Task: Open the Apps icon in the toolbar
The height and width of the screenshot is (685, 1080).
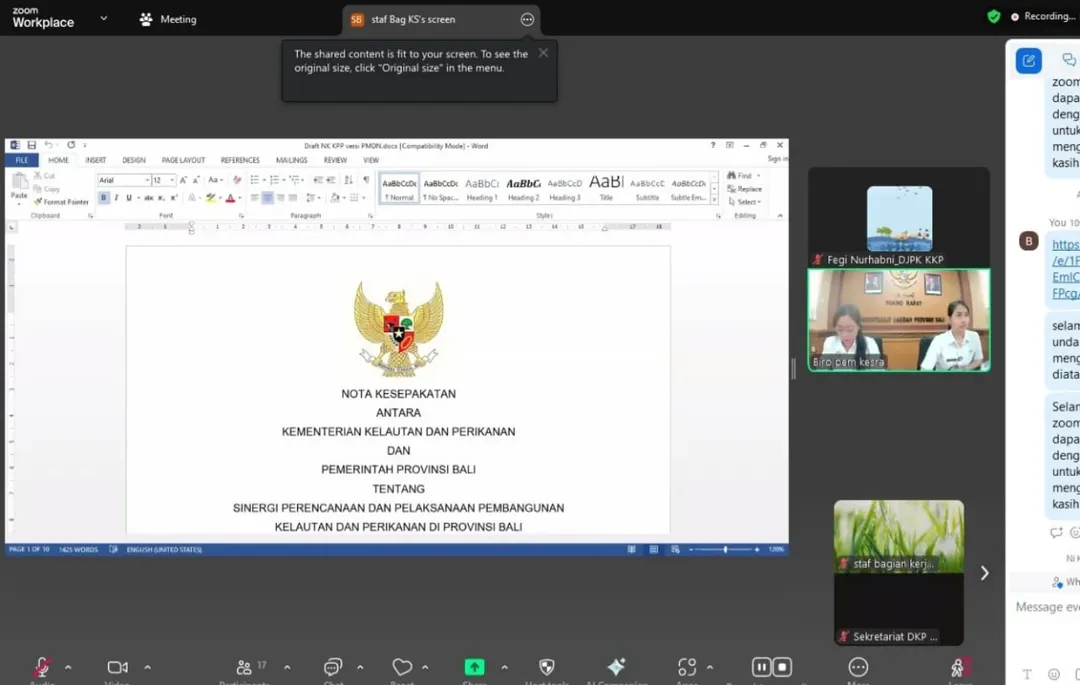Action: point(687,667)
